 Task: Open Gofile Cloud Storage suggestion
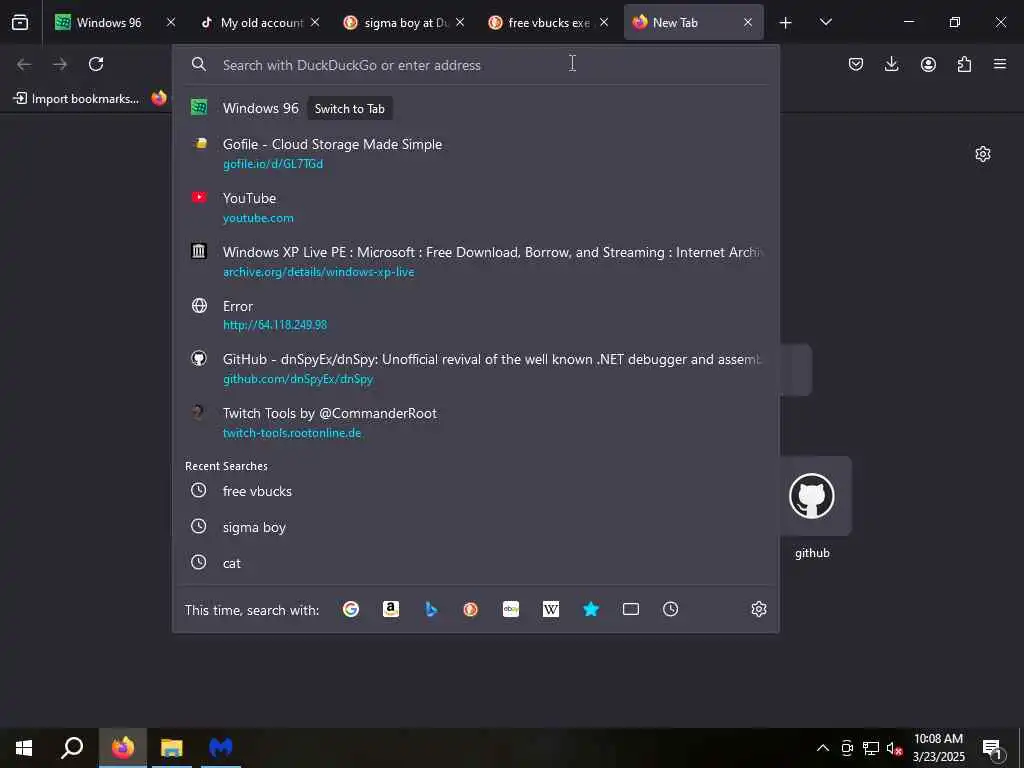[x=475, y=153]
